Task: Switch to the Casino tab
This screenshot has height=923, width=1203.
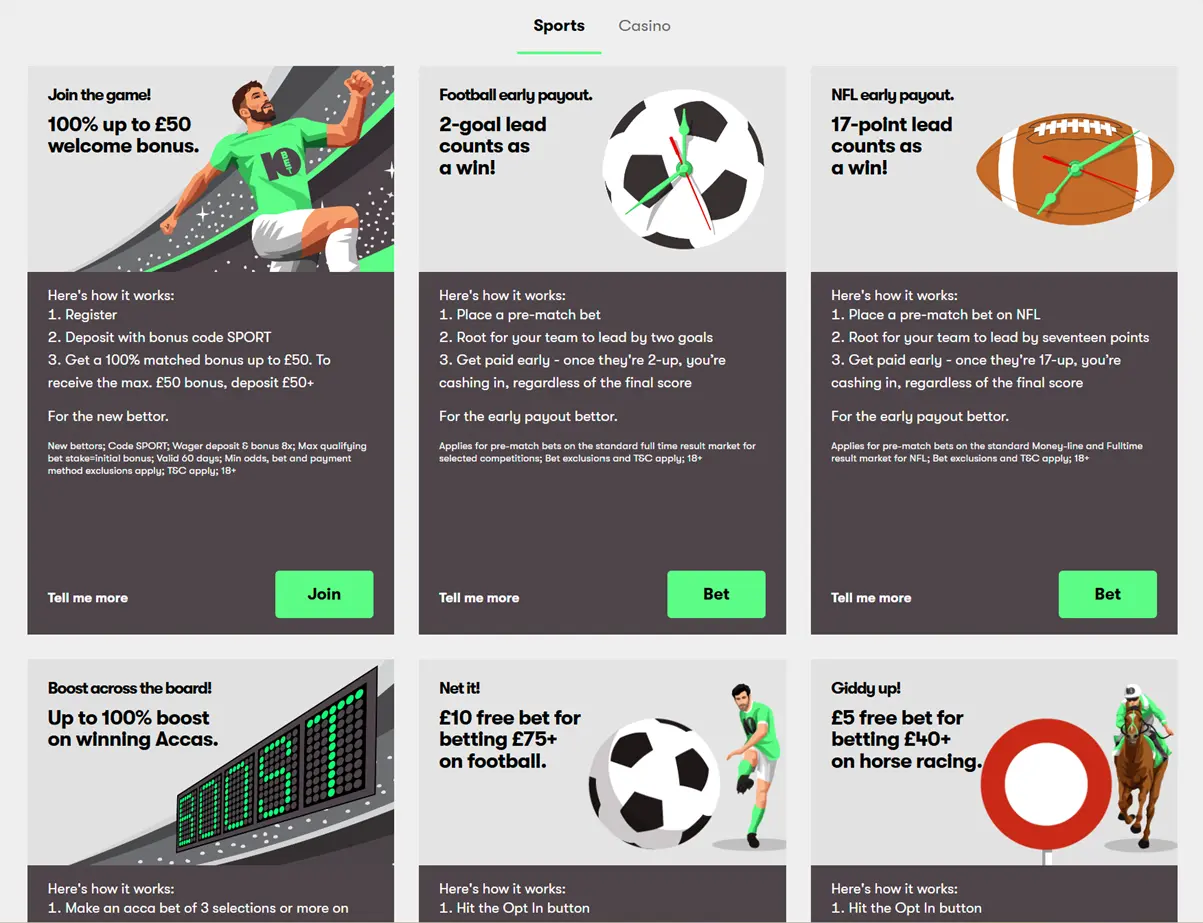Action: point(644,26)
